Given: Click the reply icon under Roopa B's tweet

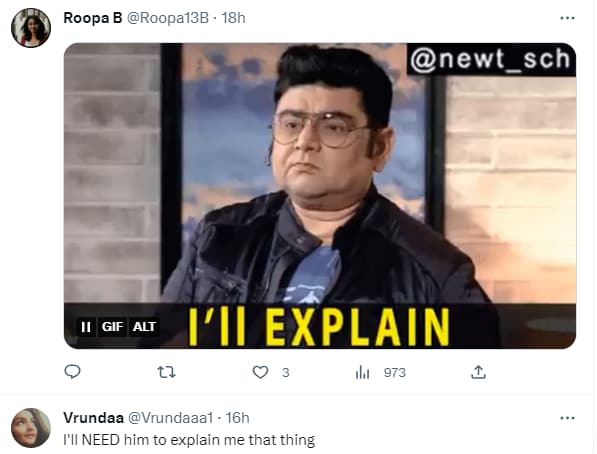Looking at the screenshot, I should coord(72,372).
